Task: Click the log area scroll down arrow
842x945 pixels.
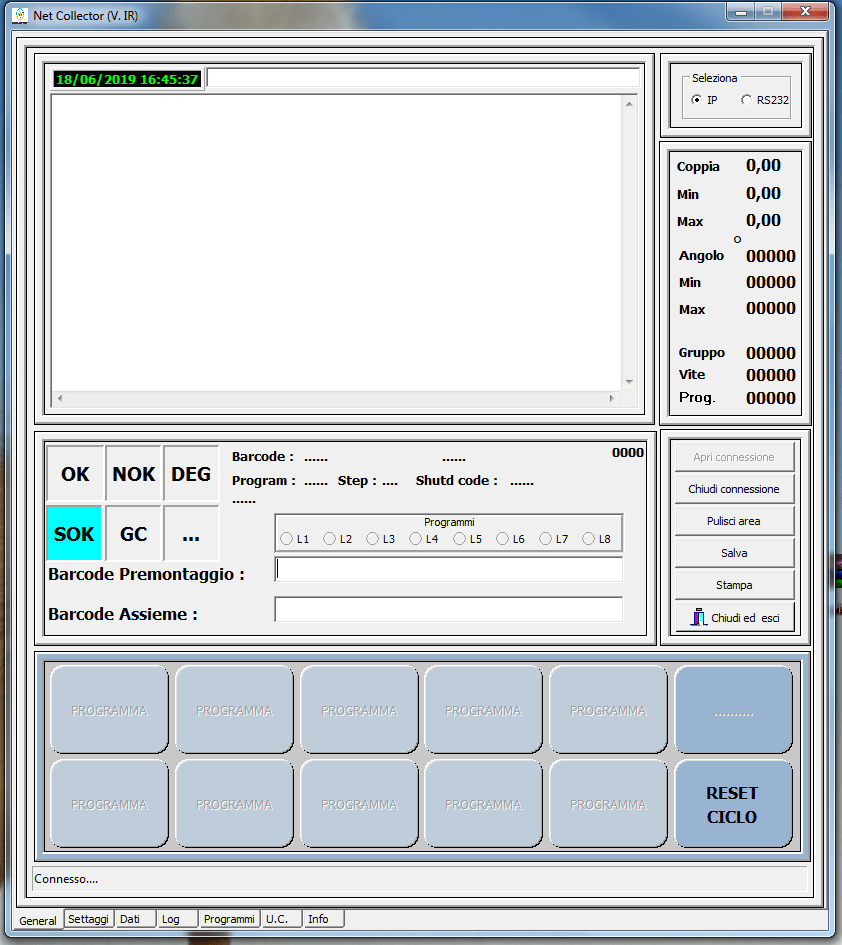Action: (x=629, y=381)
